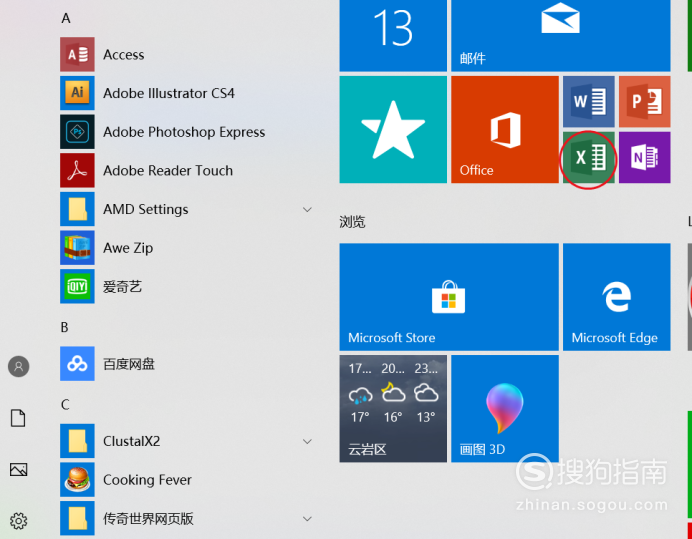Open the Word tile

589,102
